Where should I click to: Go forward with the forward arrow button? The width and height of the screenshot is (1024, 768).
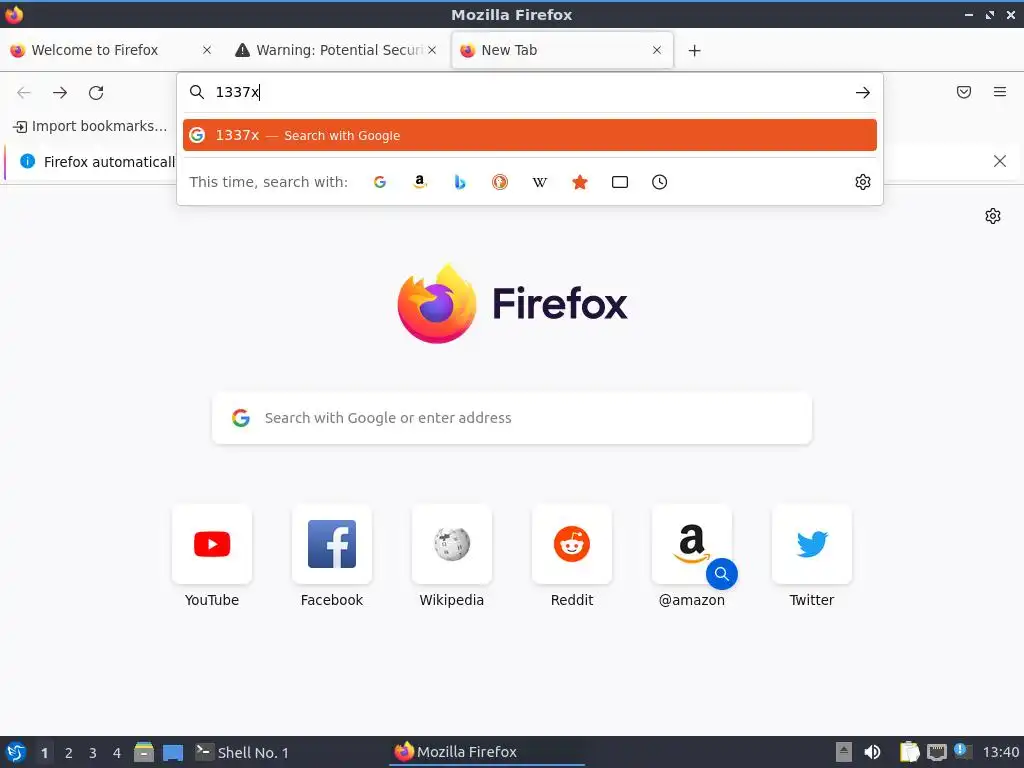tap(60, 93)
